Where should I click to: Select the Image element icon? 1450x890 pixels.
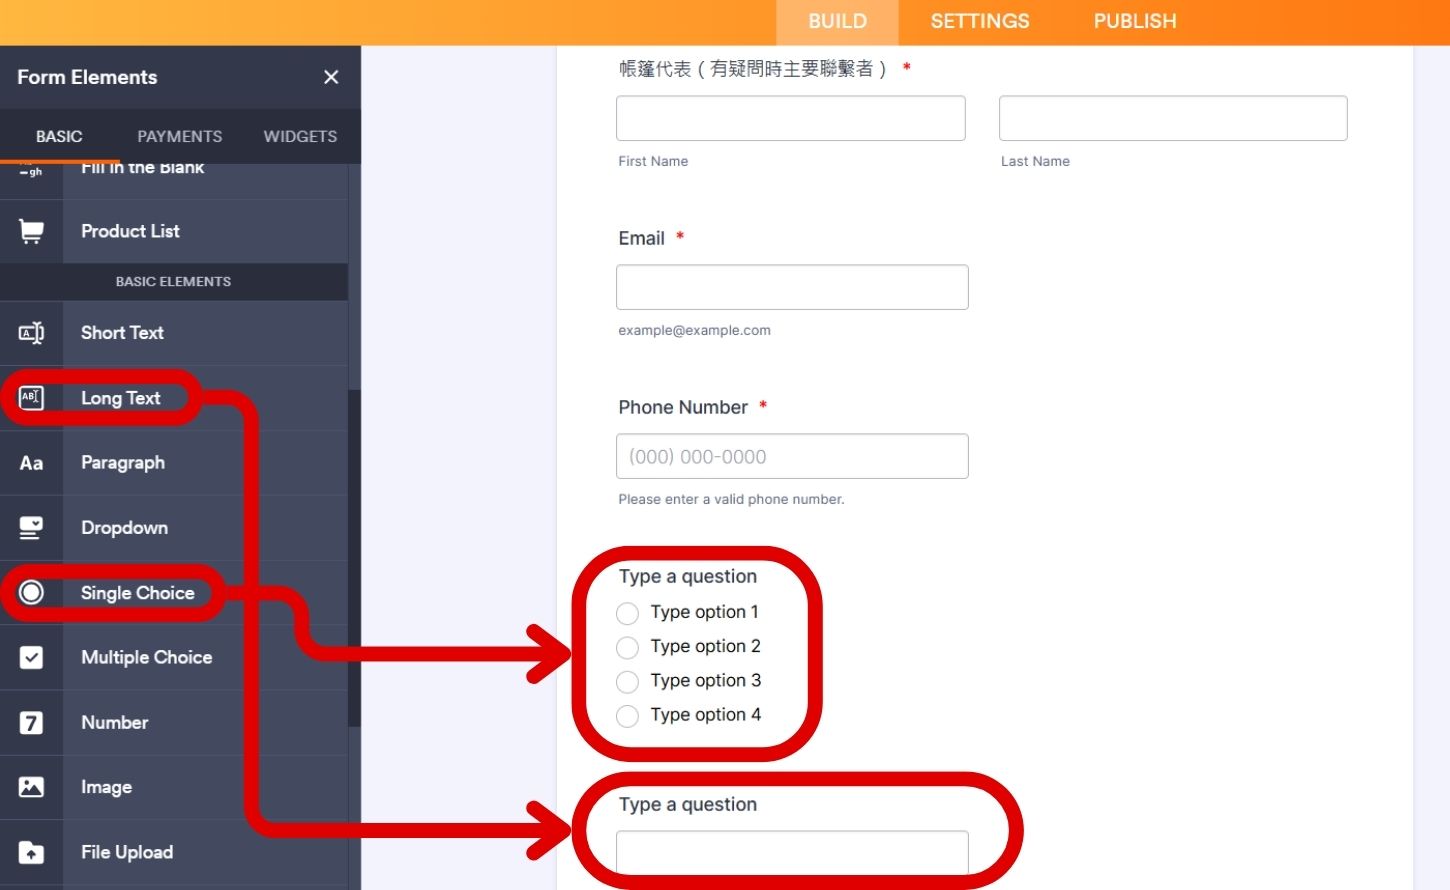[x=31, y=787]
